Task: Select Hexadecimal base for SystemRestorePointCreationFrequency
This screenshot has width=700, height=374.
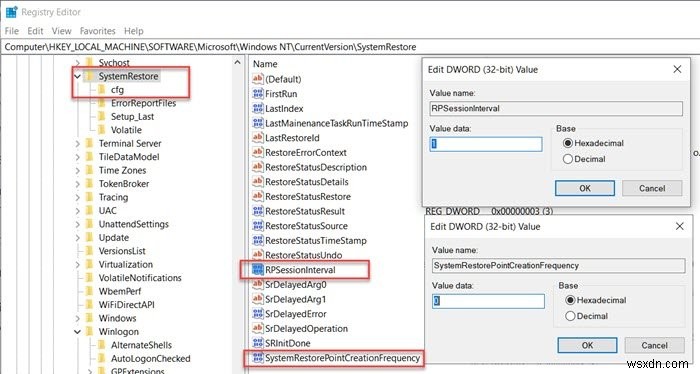Action: (x=570, y=300)
